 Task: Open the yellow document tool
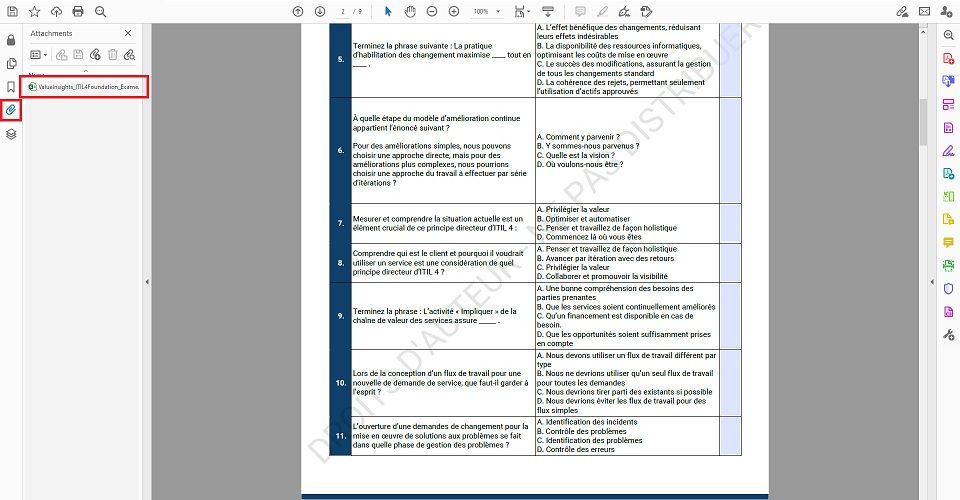coord(948,219)
